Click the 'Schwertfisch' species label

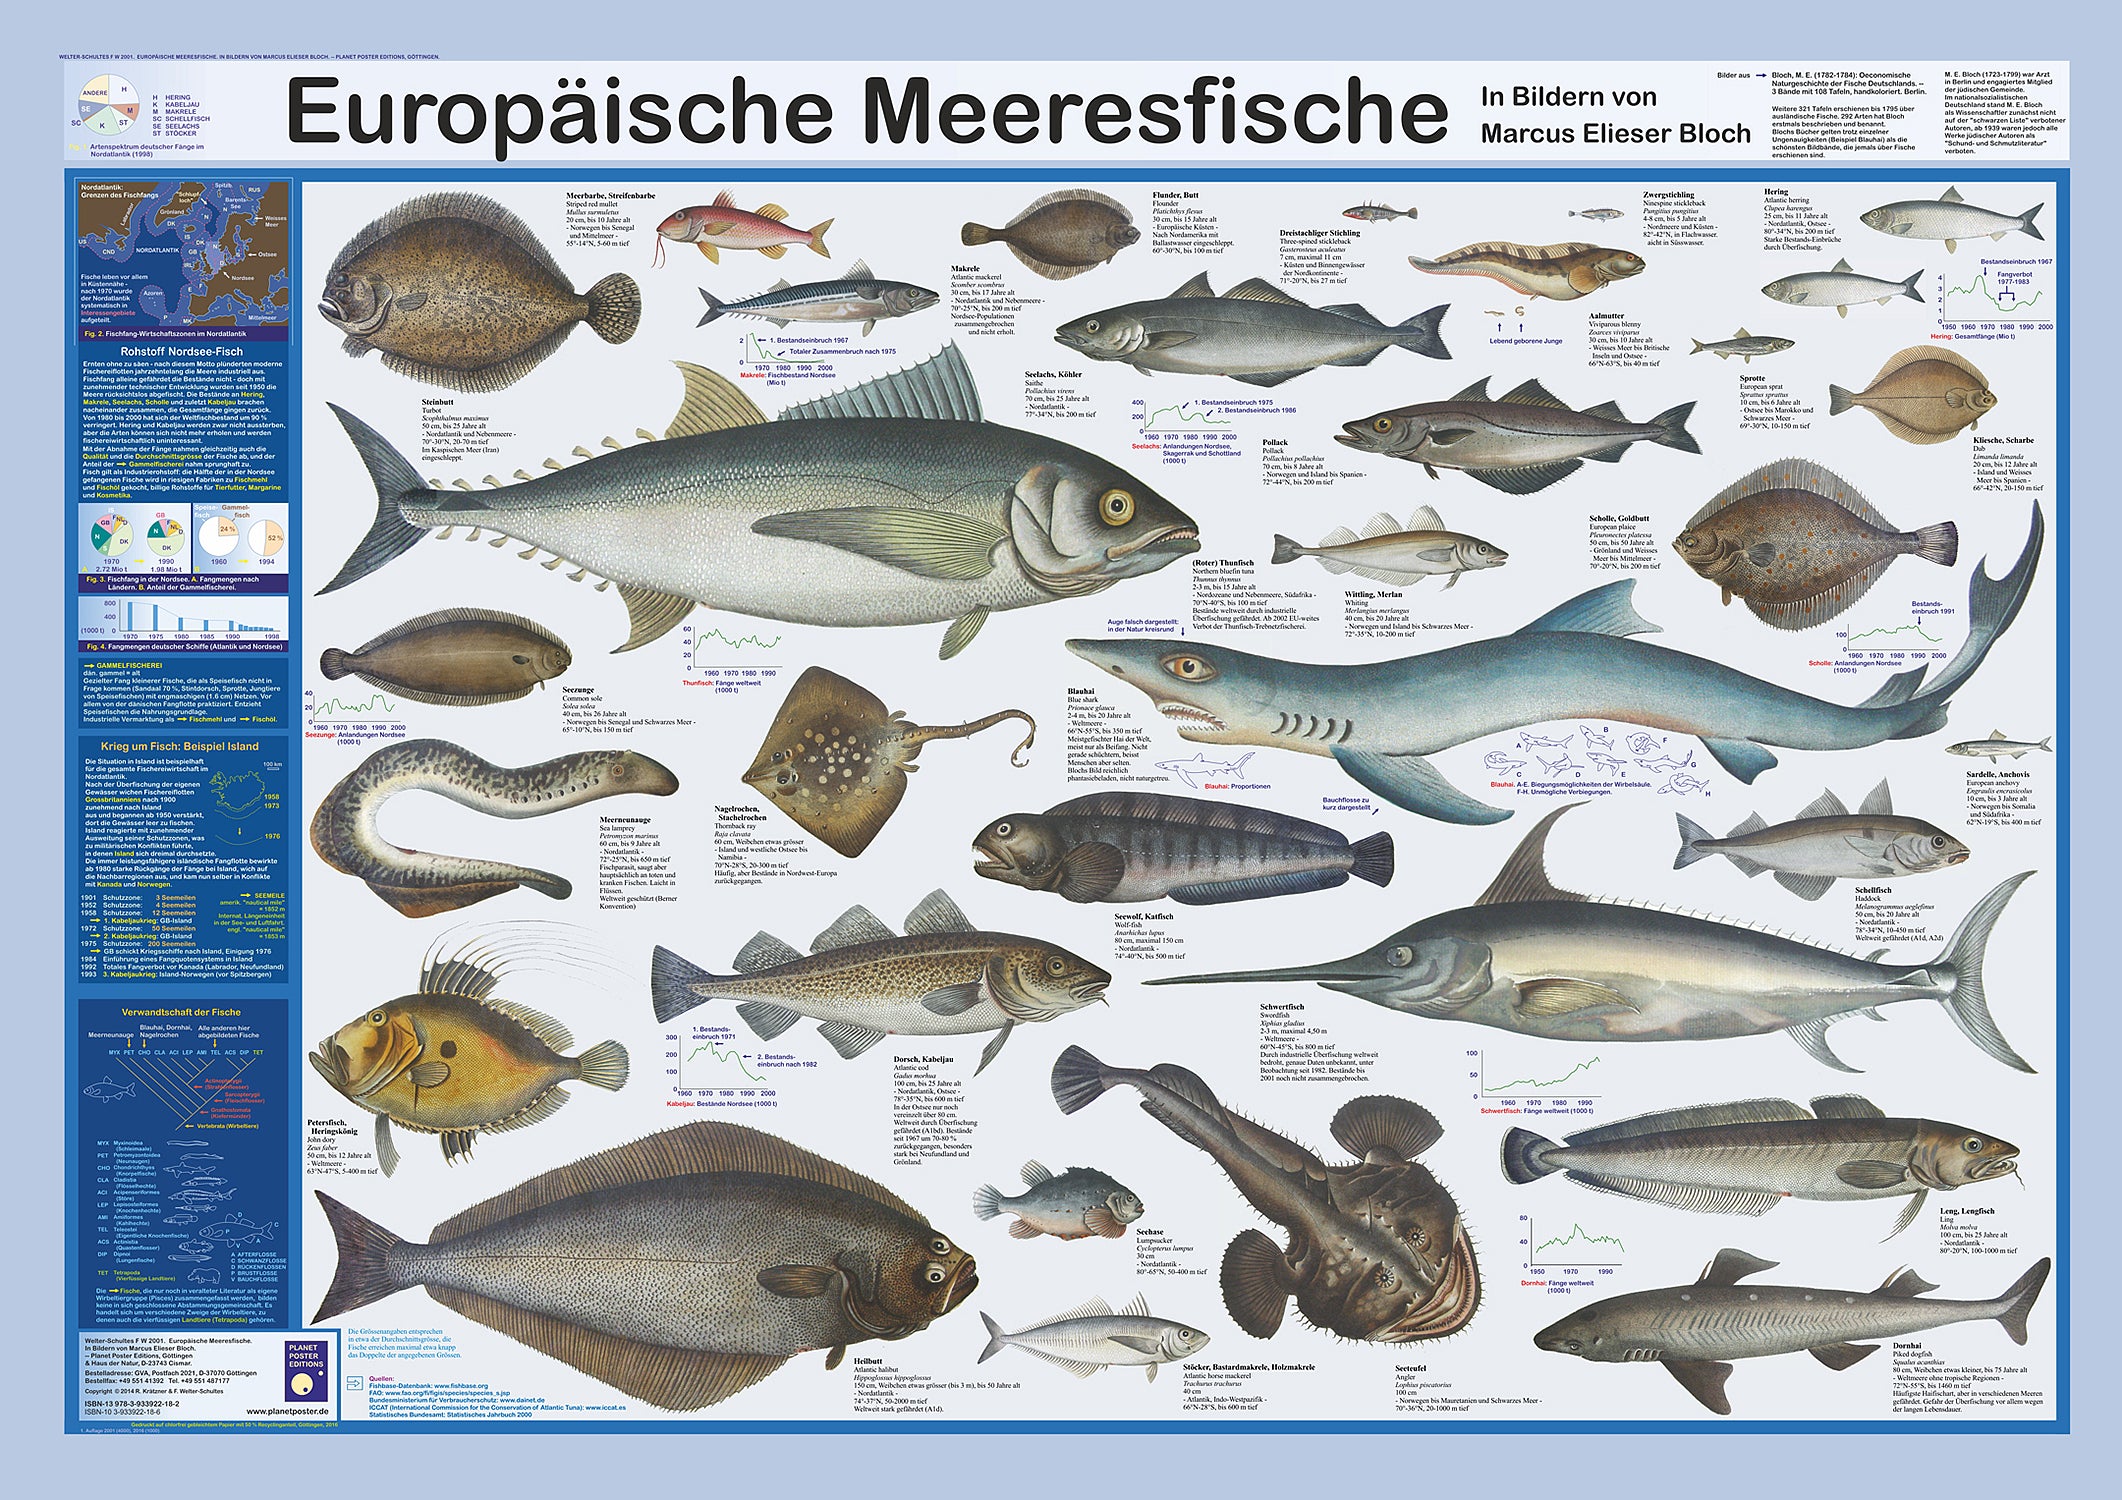(1283, 1007)
